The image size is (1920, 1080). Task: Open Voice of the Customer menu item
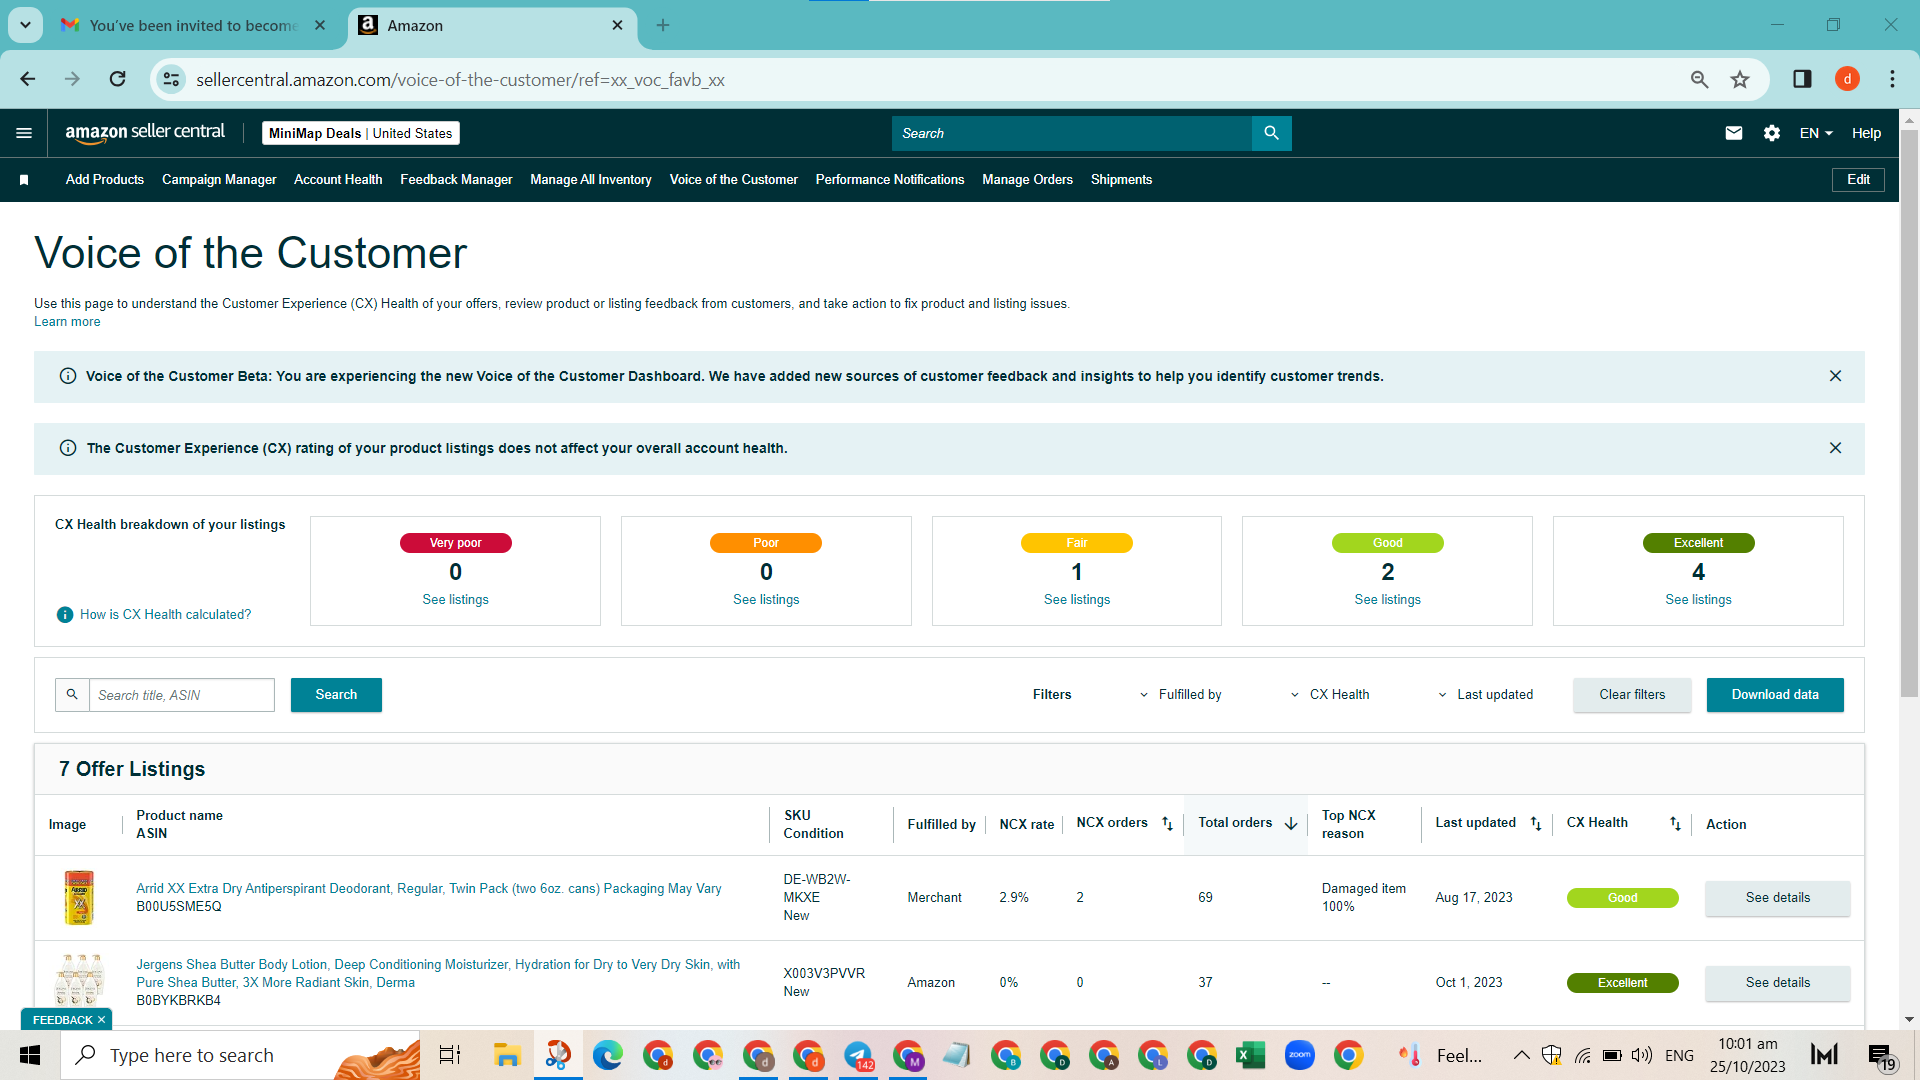734,180
